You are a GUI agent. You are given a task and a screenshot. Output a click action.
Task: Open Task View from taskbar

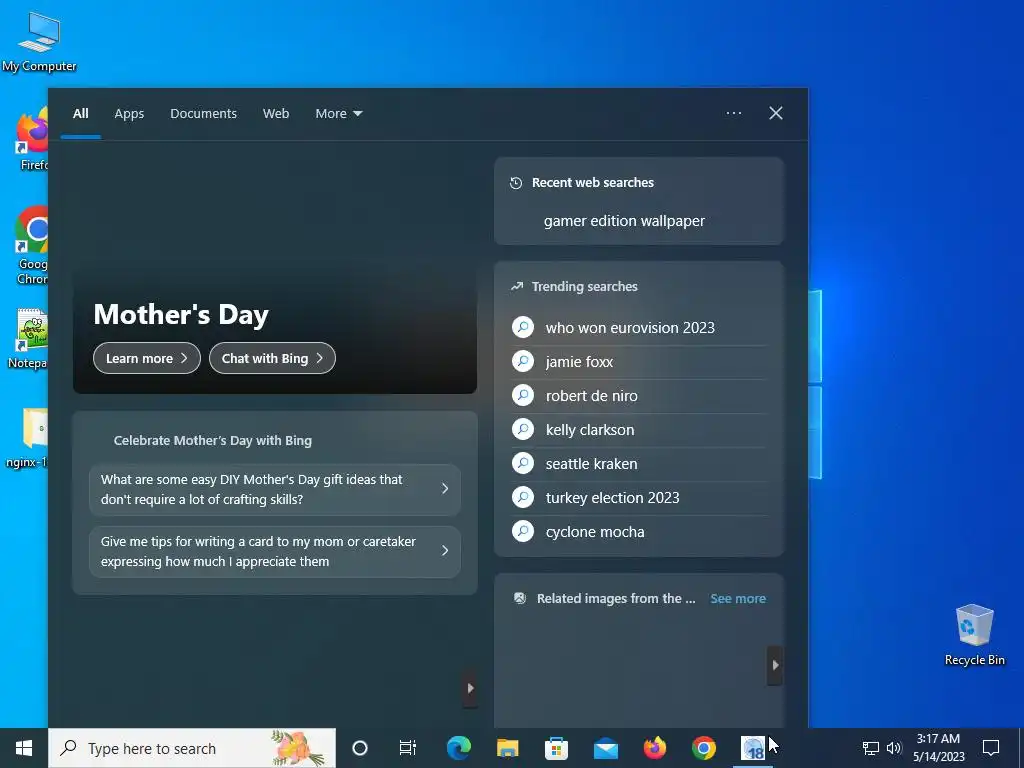[408, 748]
